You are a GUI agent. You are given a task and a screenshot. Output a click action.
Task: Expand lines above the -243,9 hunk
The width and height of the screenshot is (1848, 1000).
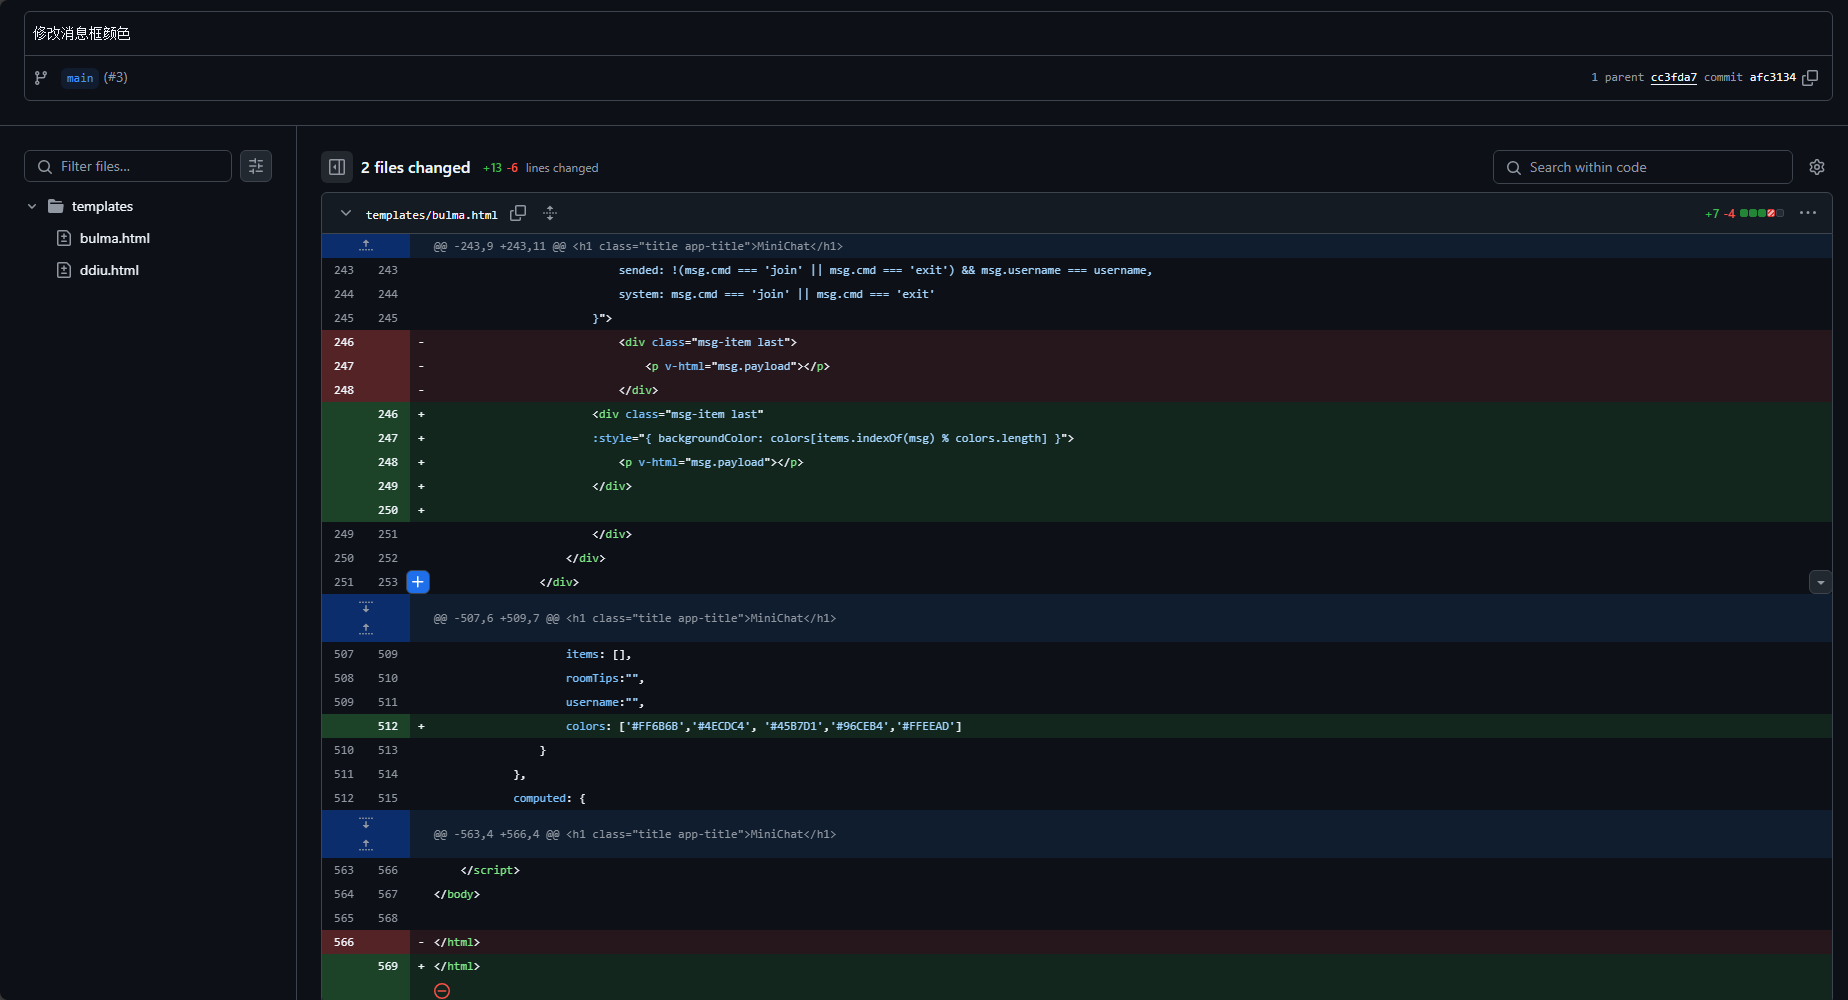click(x=366, y=246)
